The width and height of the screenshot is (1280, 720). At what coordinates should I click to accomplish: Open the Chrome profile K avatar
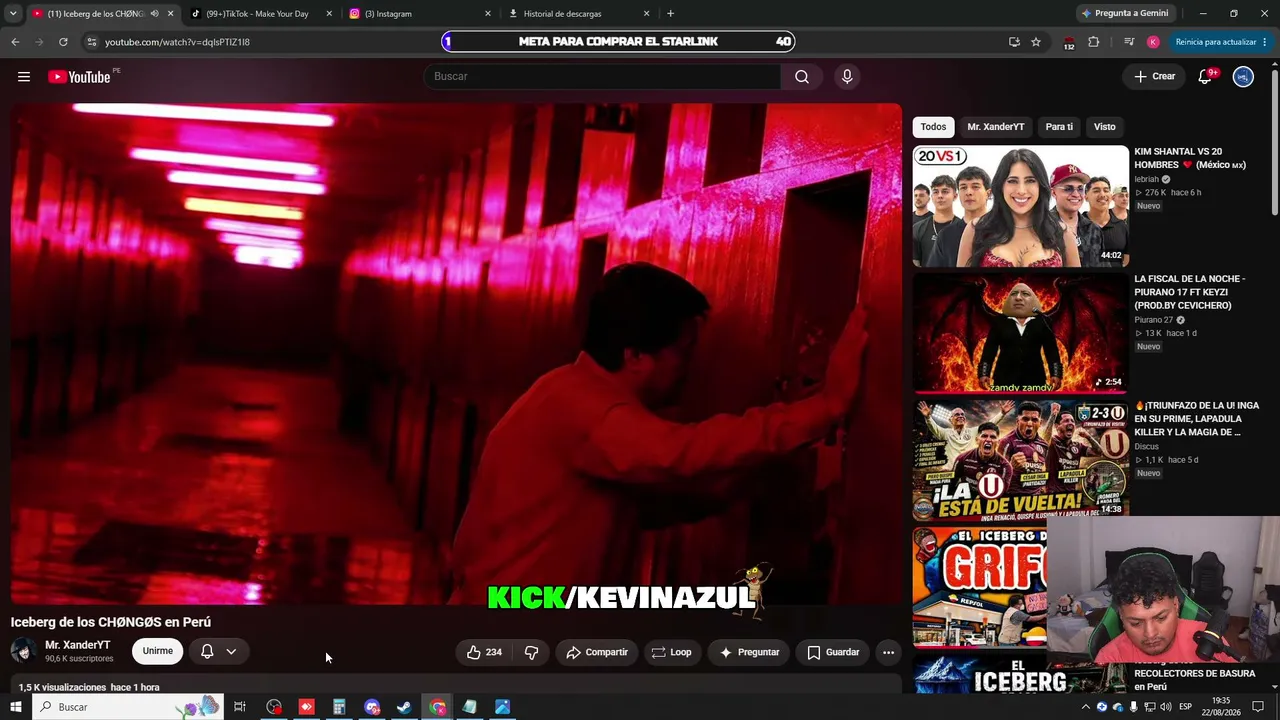tap(1153, 42)
